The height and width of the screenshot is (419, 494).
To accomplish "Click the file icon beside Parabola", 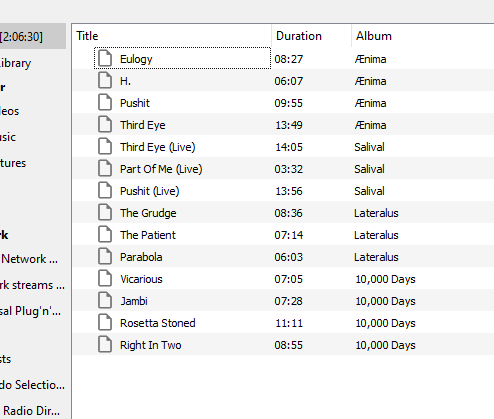I will tap(105, 257).
